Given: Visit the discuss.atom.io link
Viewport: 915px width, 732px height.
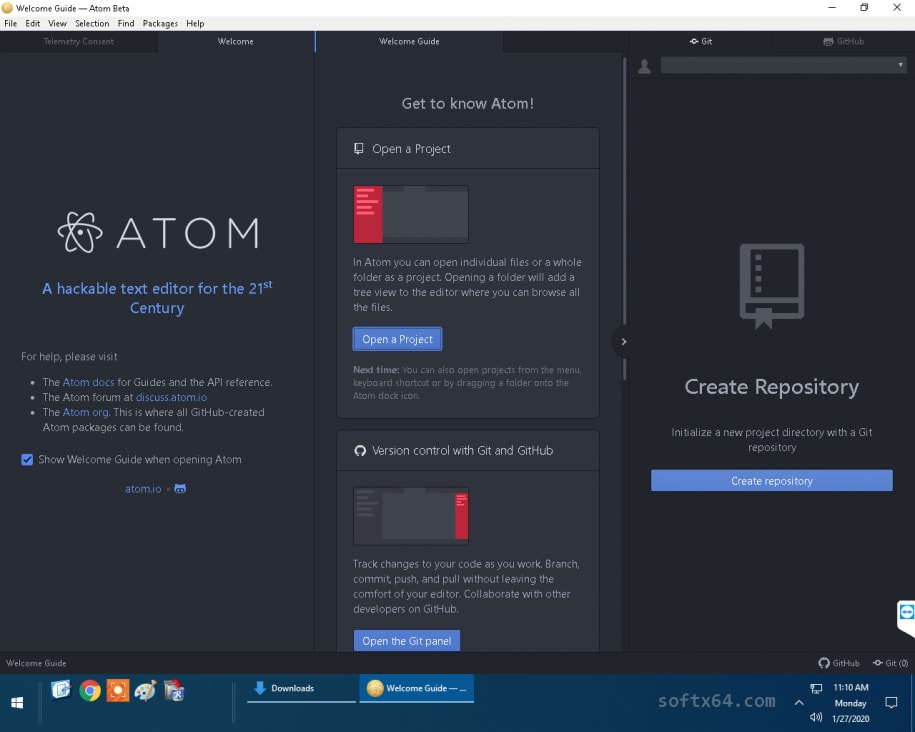Looking at the screenshot, I should pos(171,398).
